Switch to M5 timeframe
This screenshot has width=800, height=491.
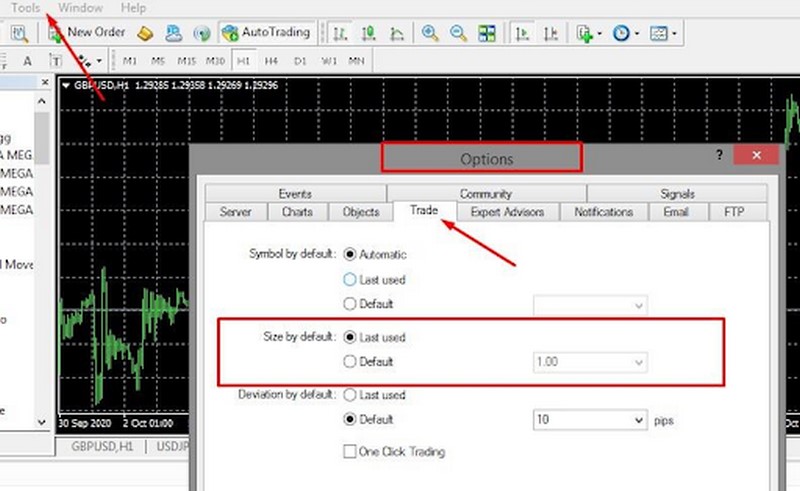click(158, 61)
